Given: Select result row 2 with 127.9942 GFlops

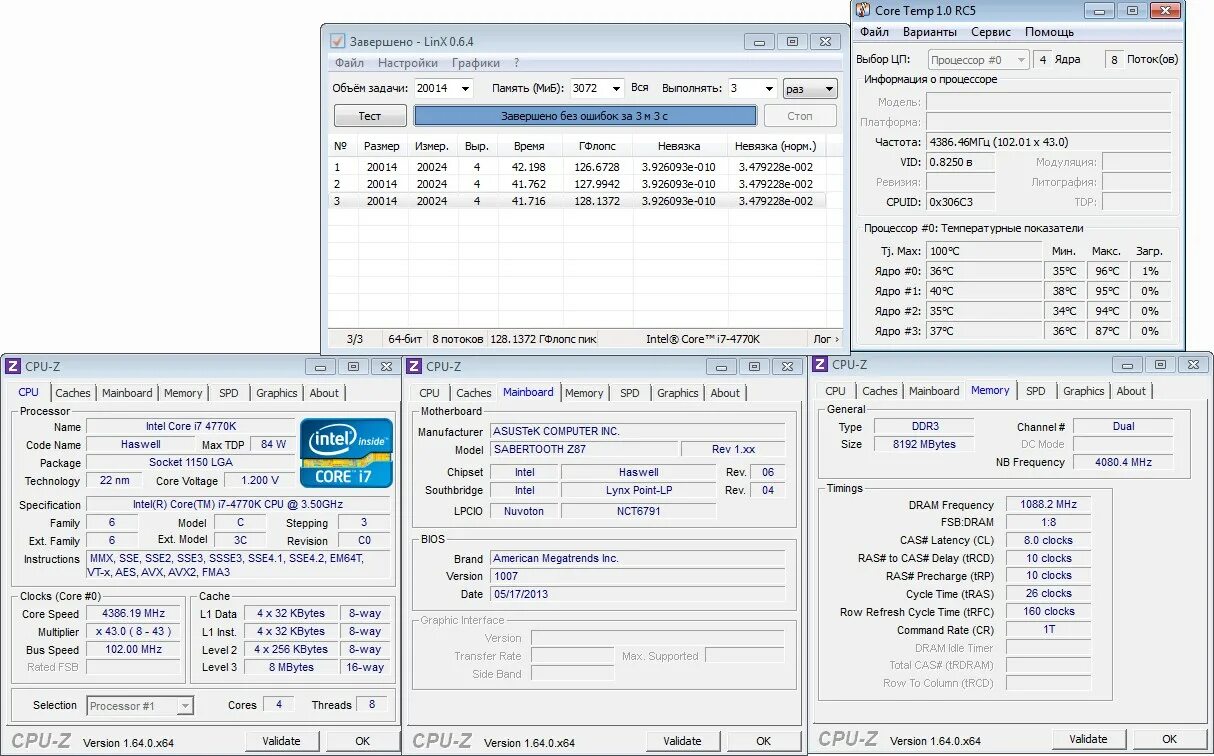Looking at the screenshot, I should [579, 184].
